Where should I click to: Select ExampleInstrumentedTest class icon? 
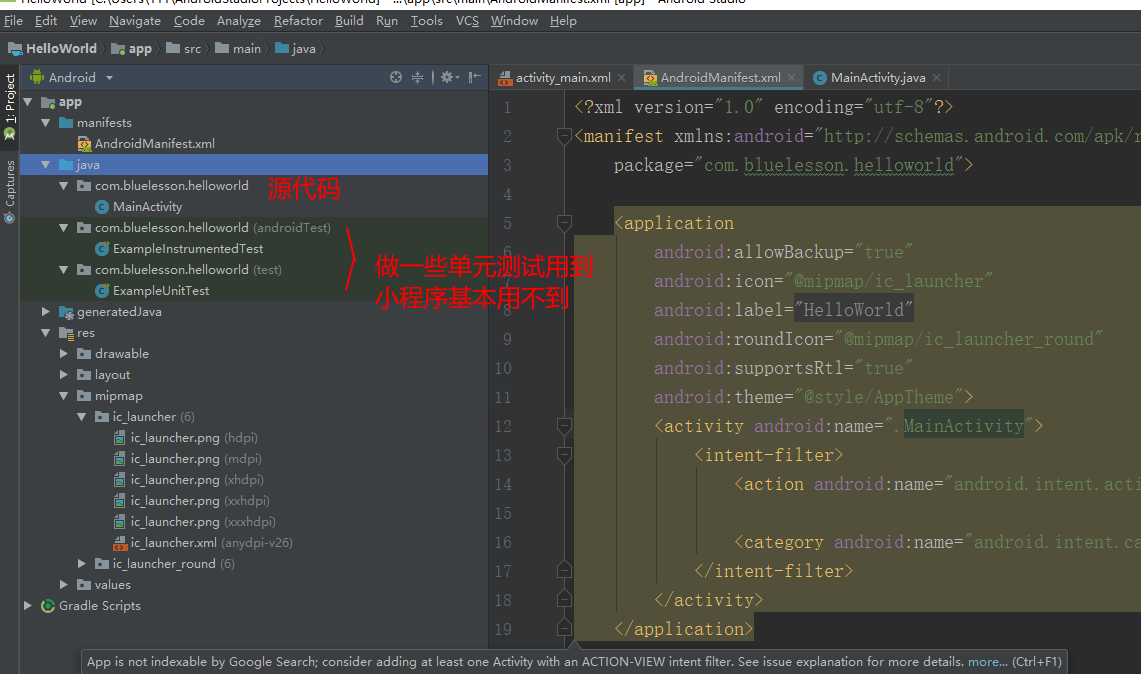pos(102,249)
